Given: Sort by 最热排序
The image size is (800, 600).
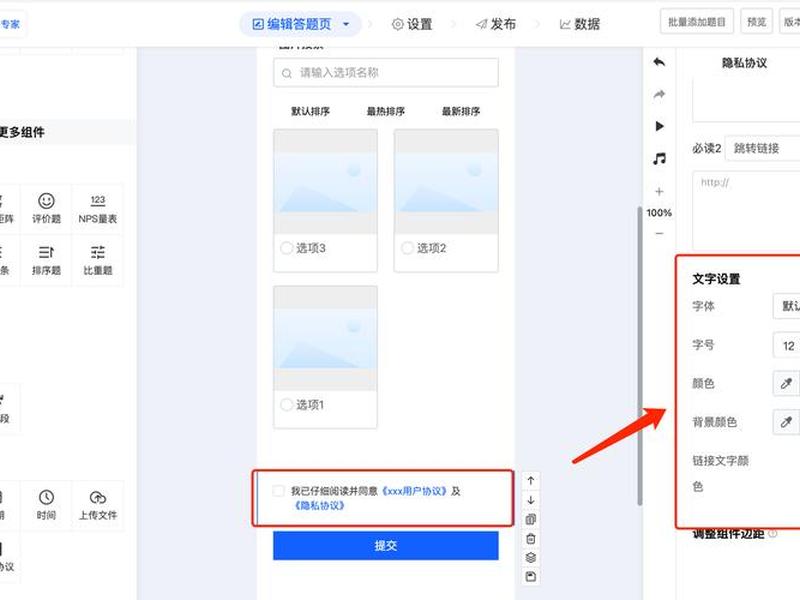Looking at the screenshot, I should pos(386,111).
